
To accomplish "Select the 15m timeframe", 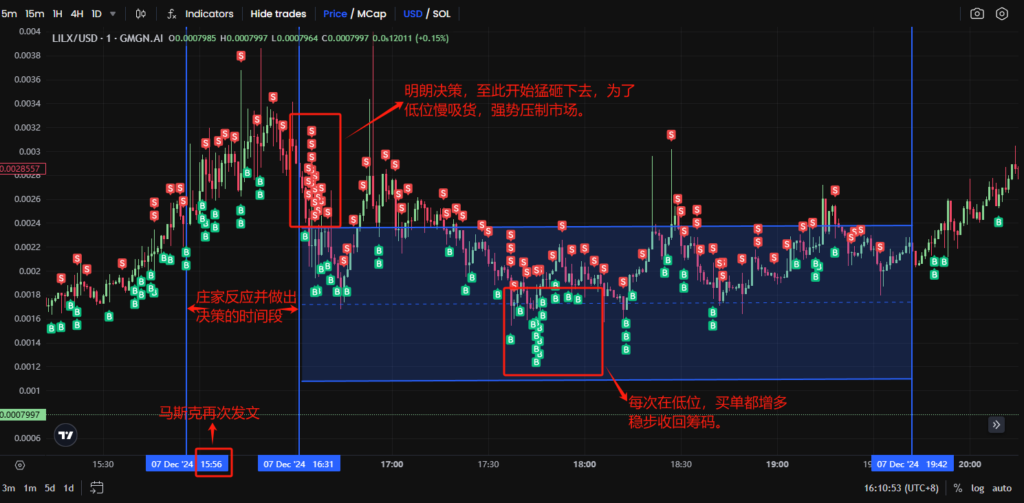I will 33,14.
